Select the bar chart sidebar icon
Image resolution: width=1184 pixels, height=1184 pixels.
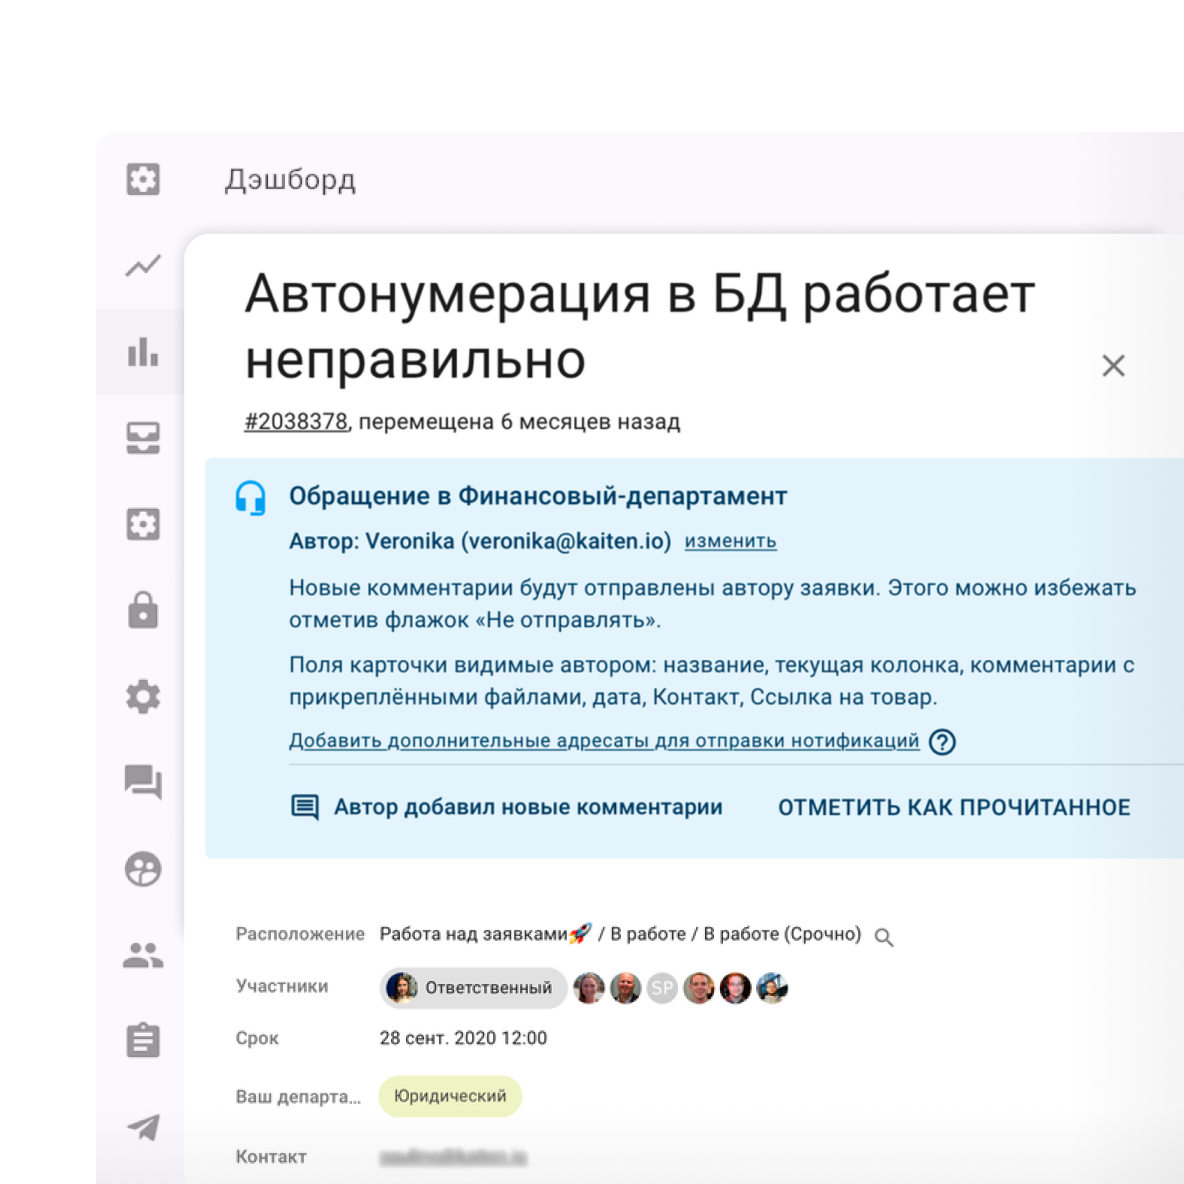[x=143, y=352]
